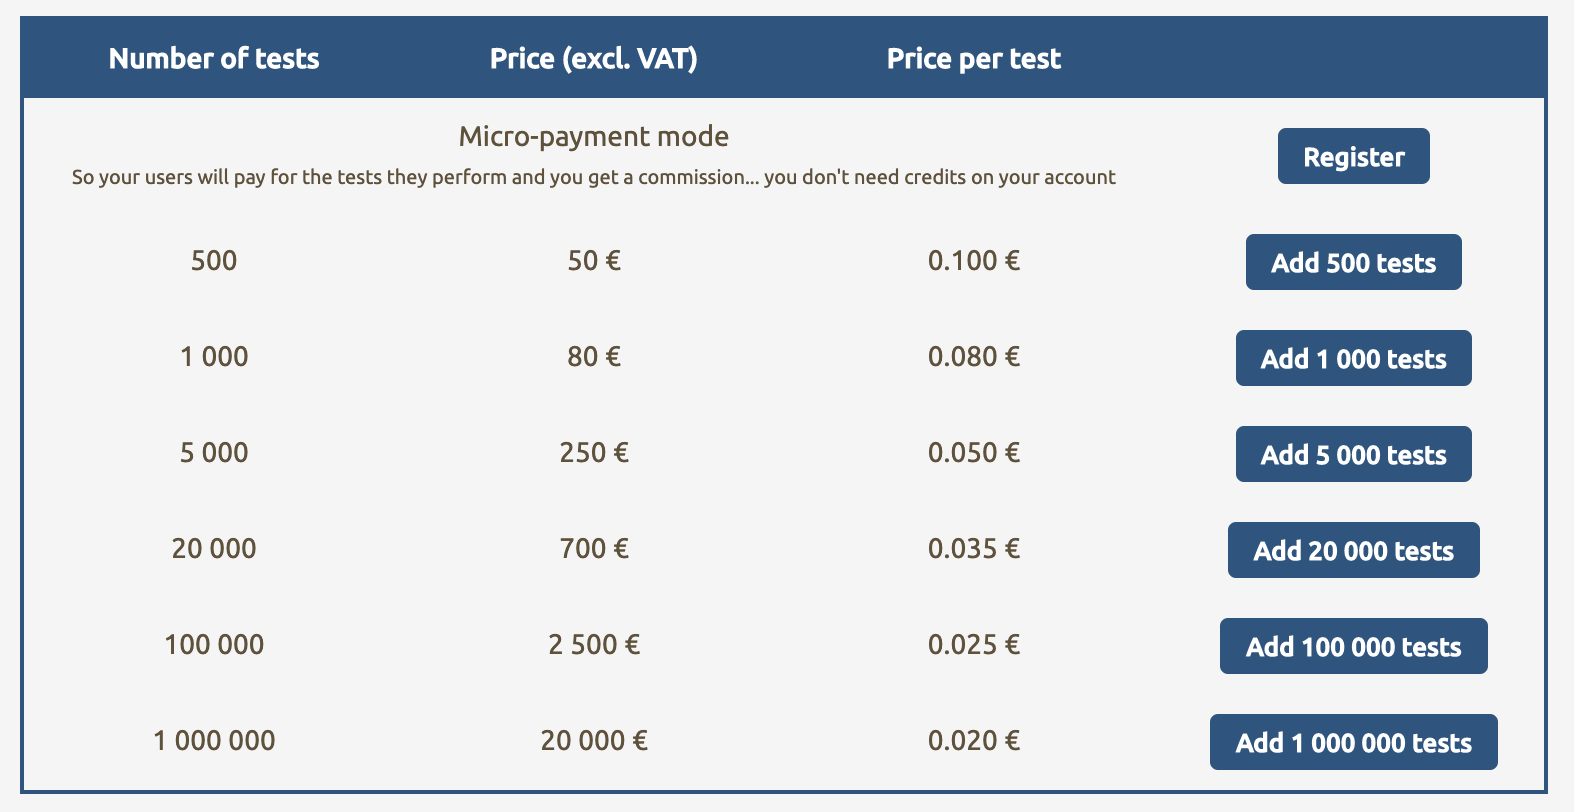Select the Add 5 000 tests button
1574x812 pixels.
pyautogui.click(x=1353, y=455)
